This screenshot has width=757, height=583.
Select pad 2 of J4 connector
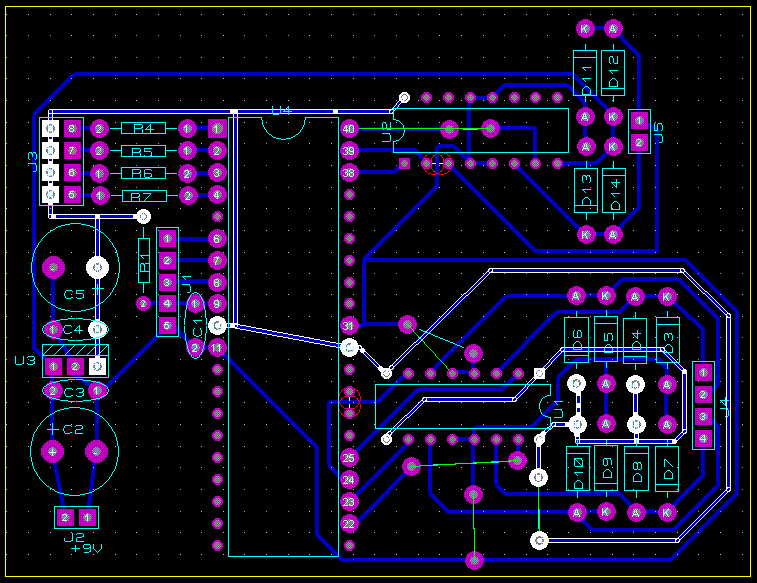click(703, 395)
